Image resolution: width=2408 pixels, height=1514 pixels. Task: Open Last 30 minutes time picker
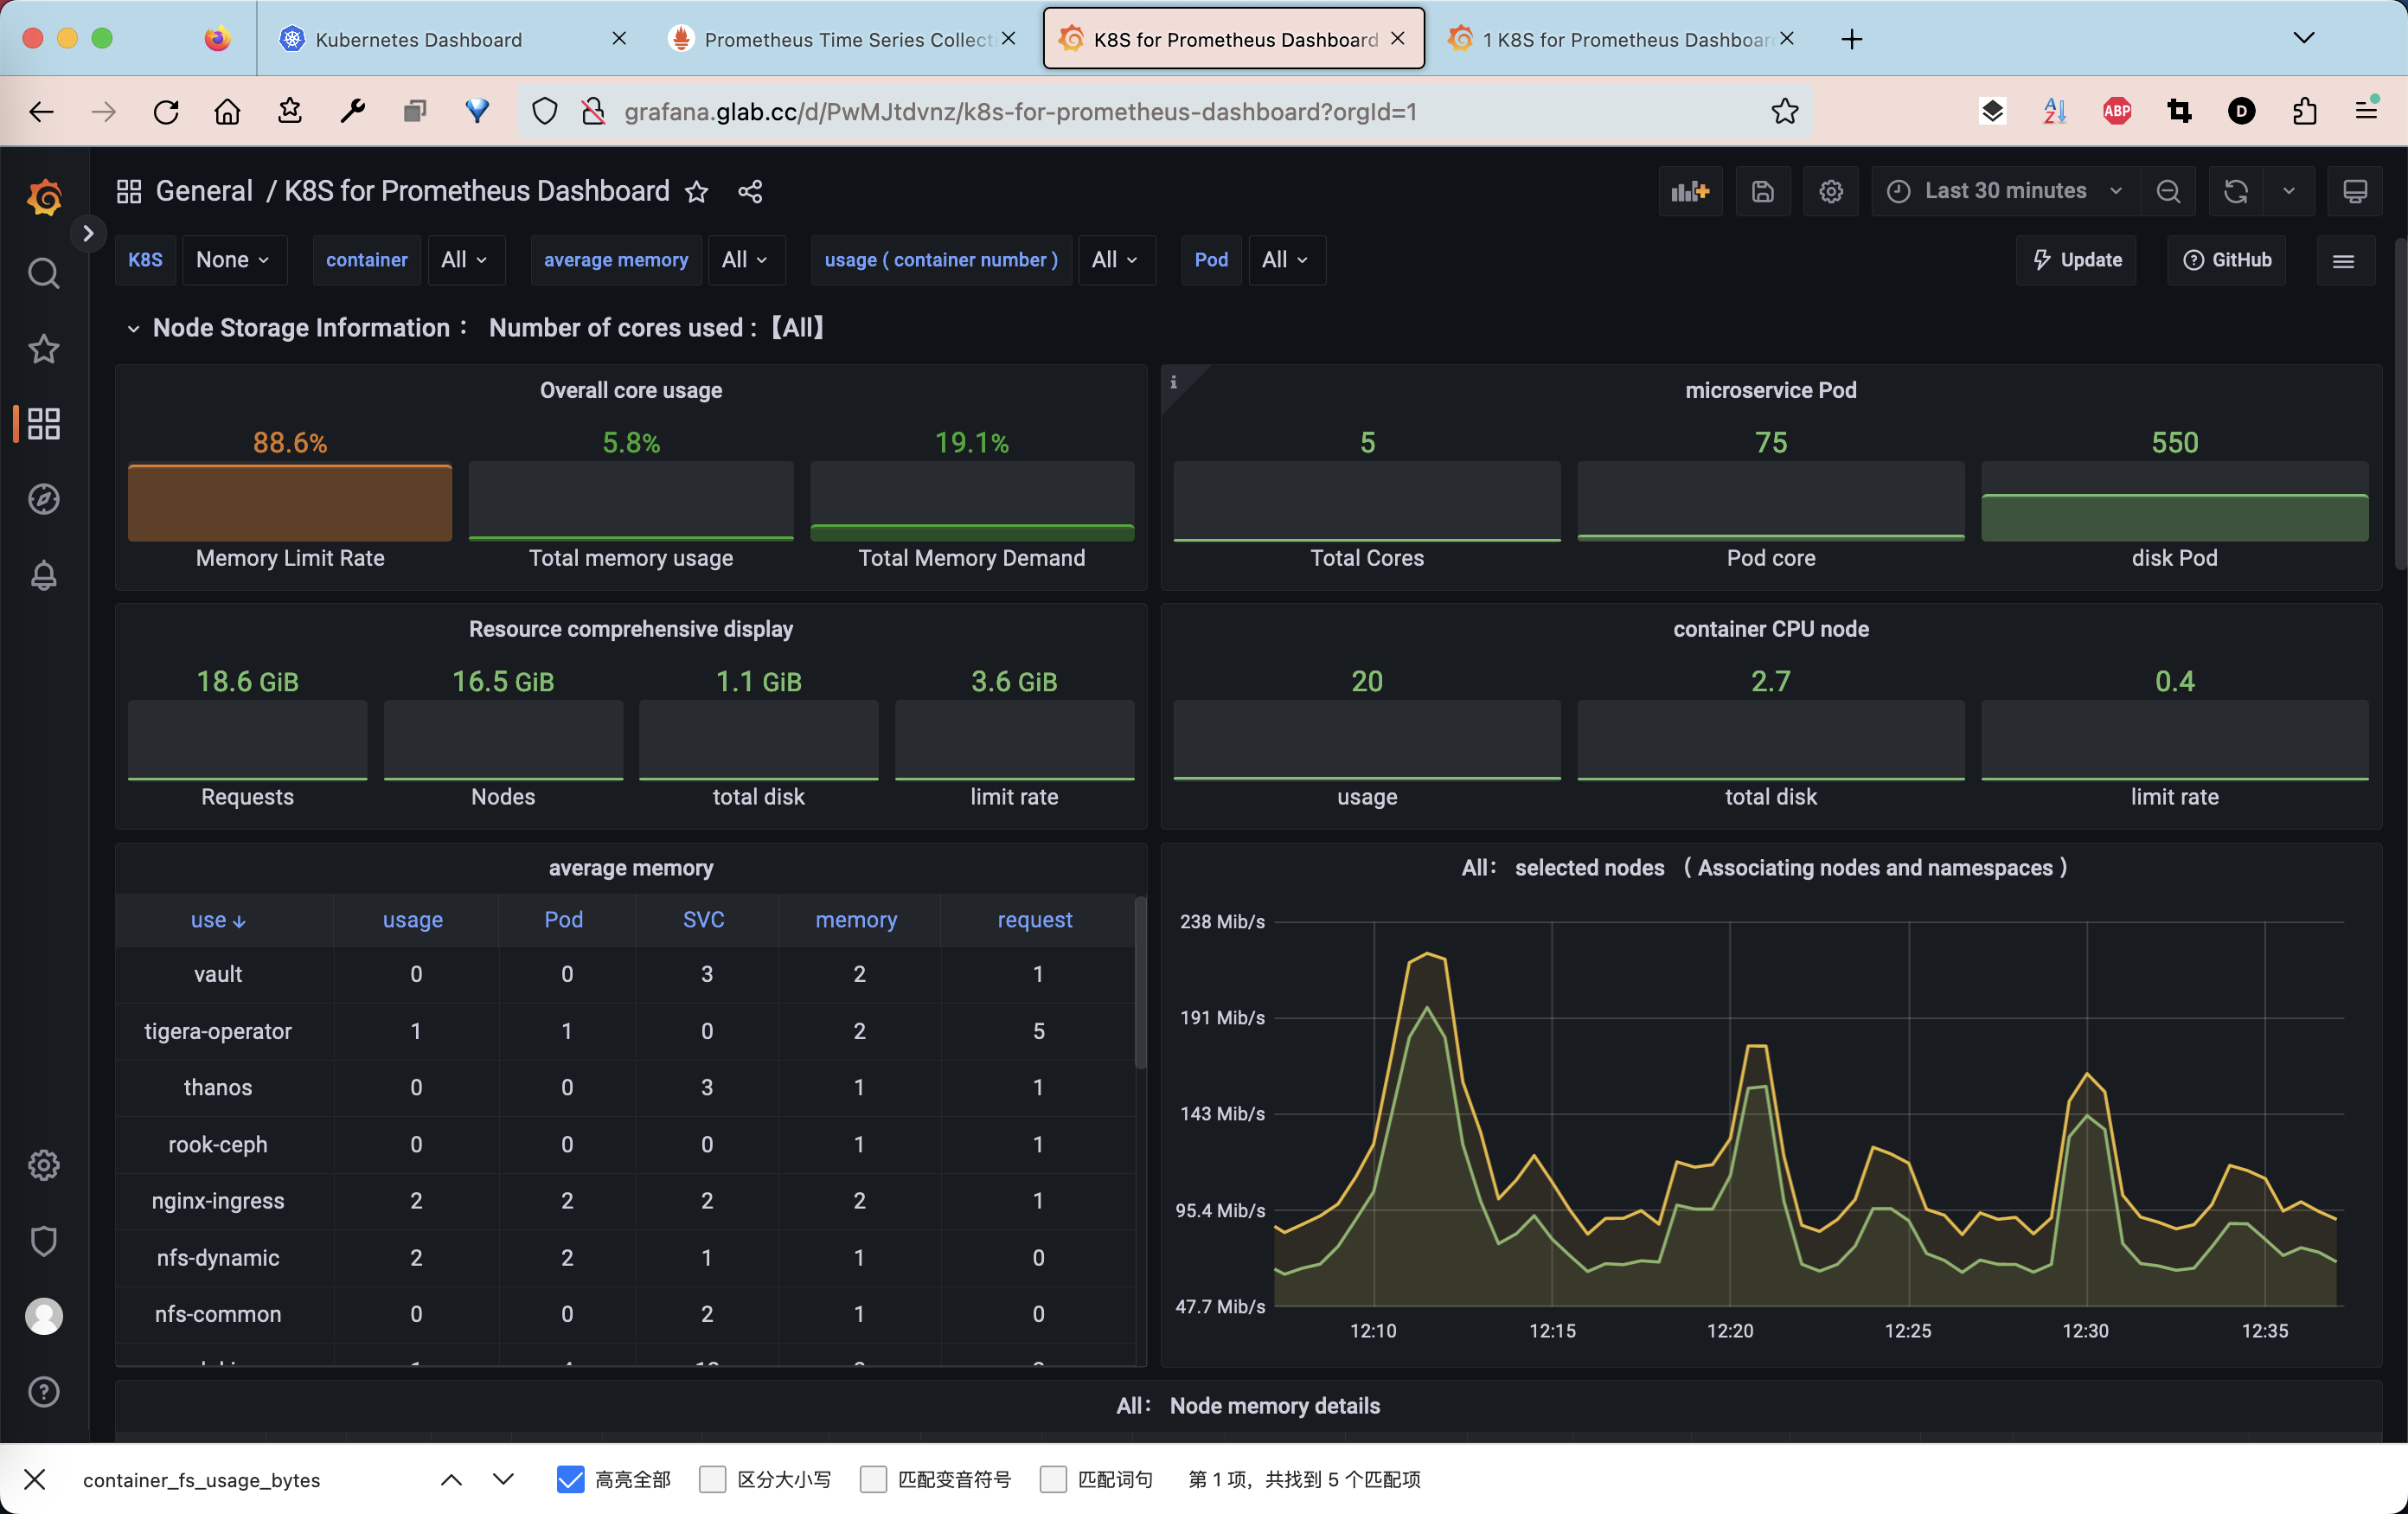click(2005, 191)
